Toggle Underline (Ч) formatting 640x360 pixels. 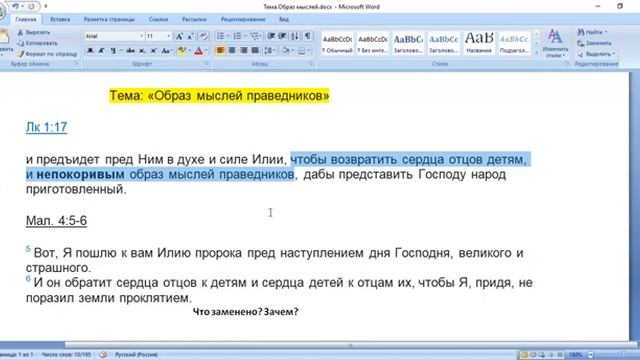(x=113, y=51)
